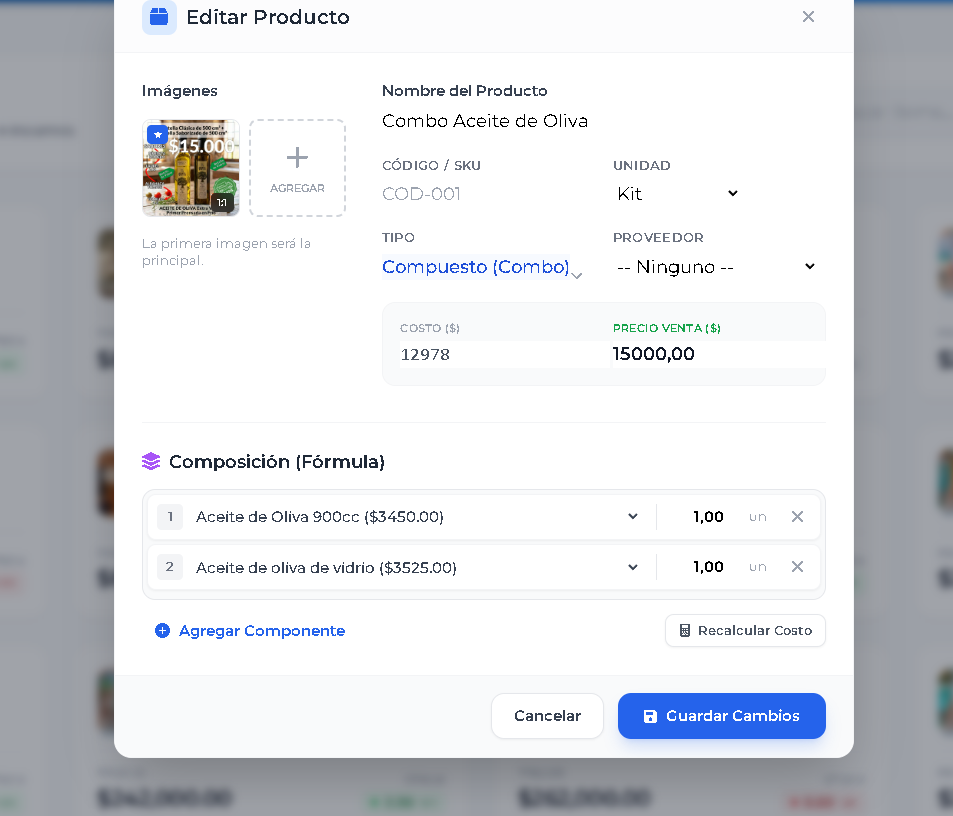Viewport: 953px width, 816px height.
Task: Click the calculator icon in Recalcular Costo
Action: point(685,630)
